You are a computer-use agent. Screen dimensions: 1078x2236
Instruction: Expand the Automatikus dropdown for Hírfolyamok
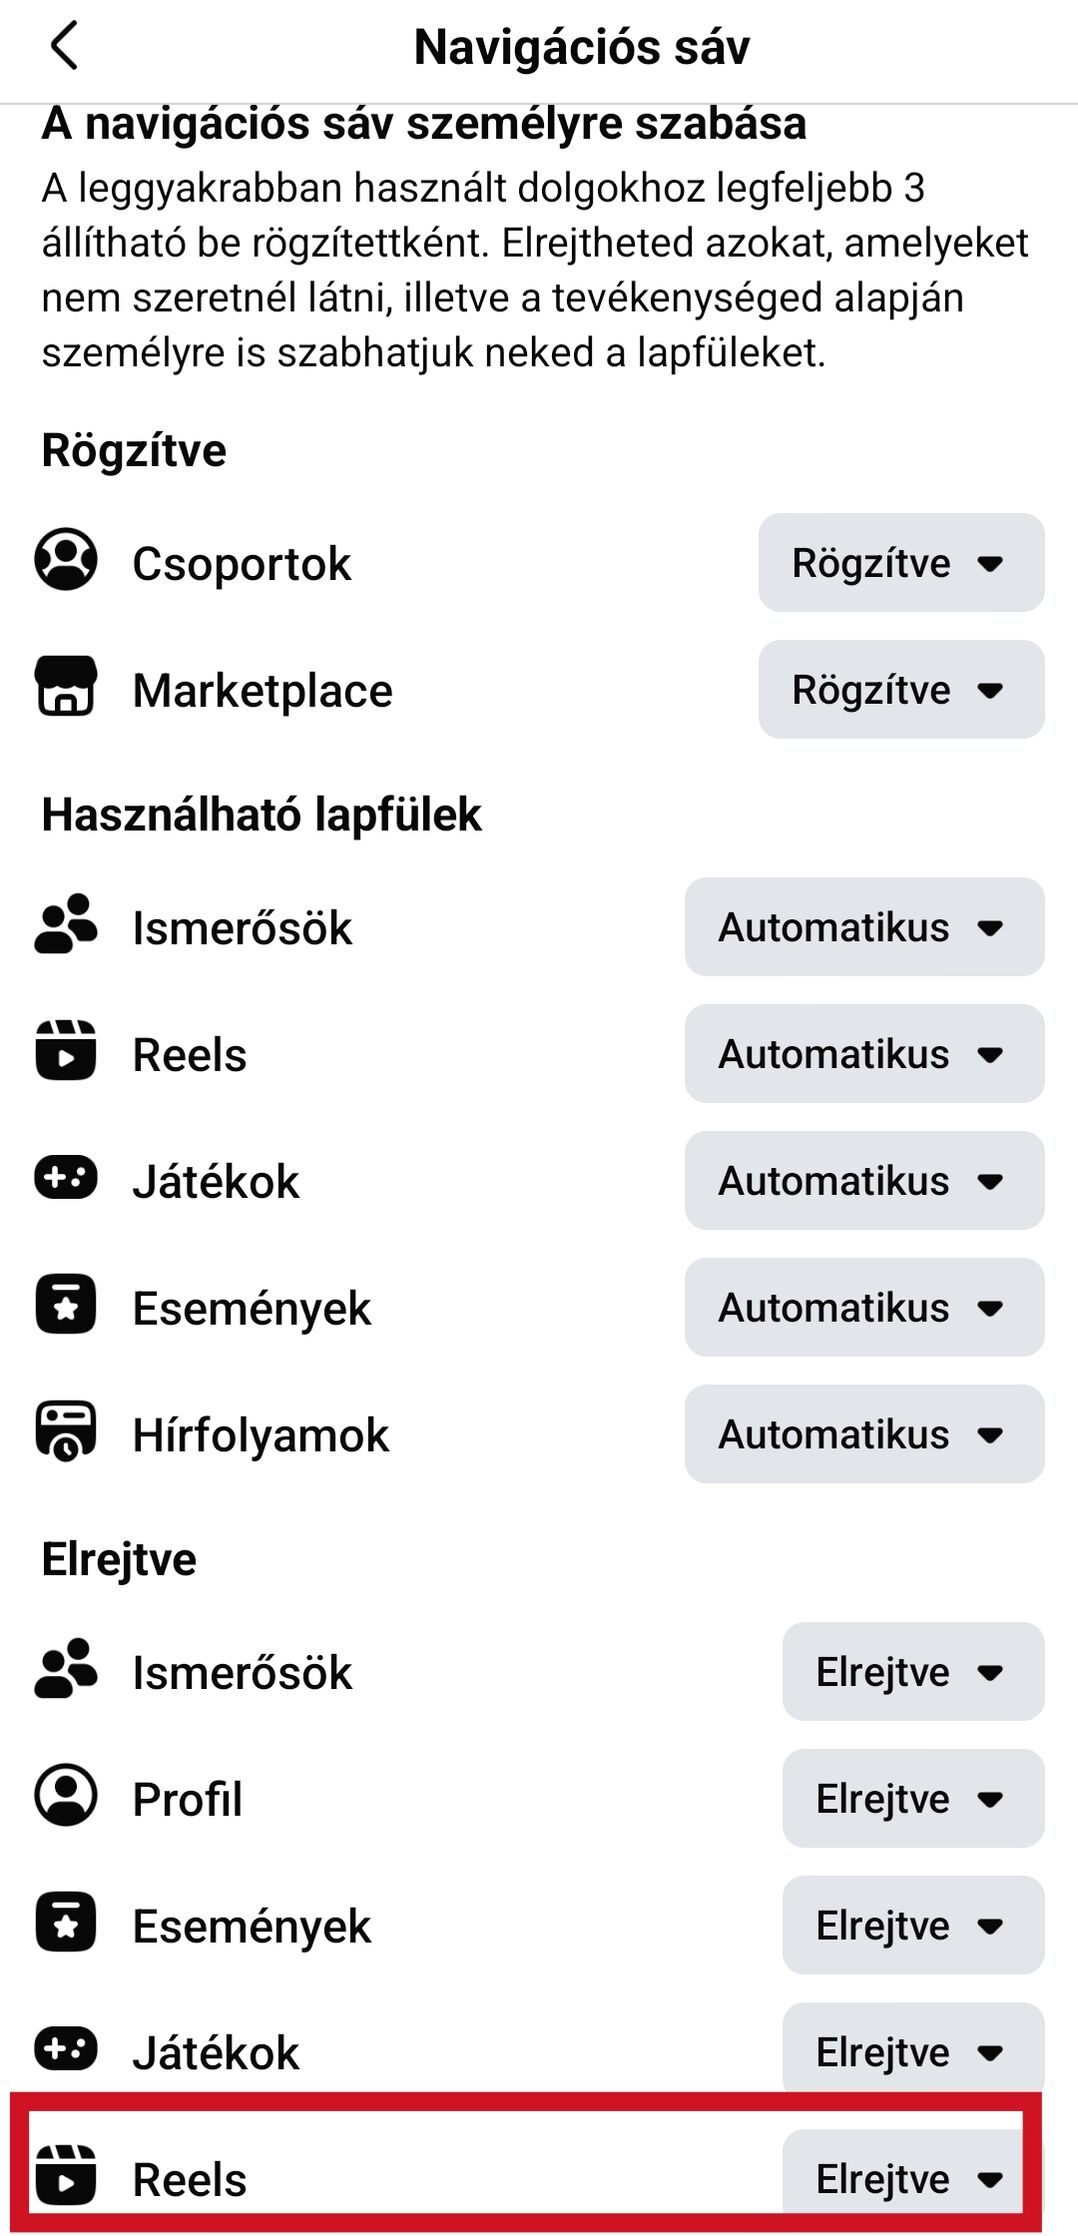[x=864, y=1434]
